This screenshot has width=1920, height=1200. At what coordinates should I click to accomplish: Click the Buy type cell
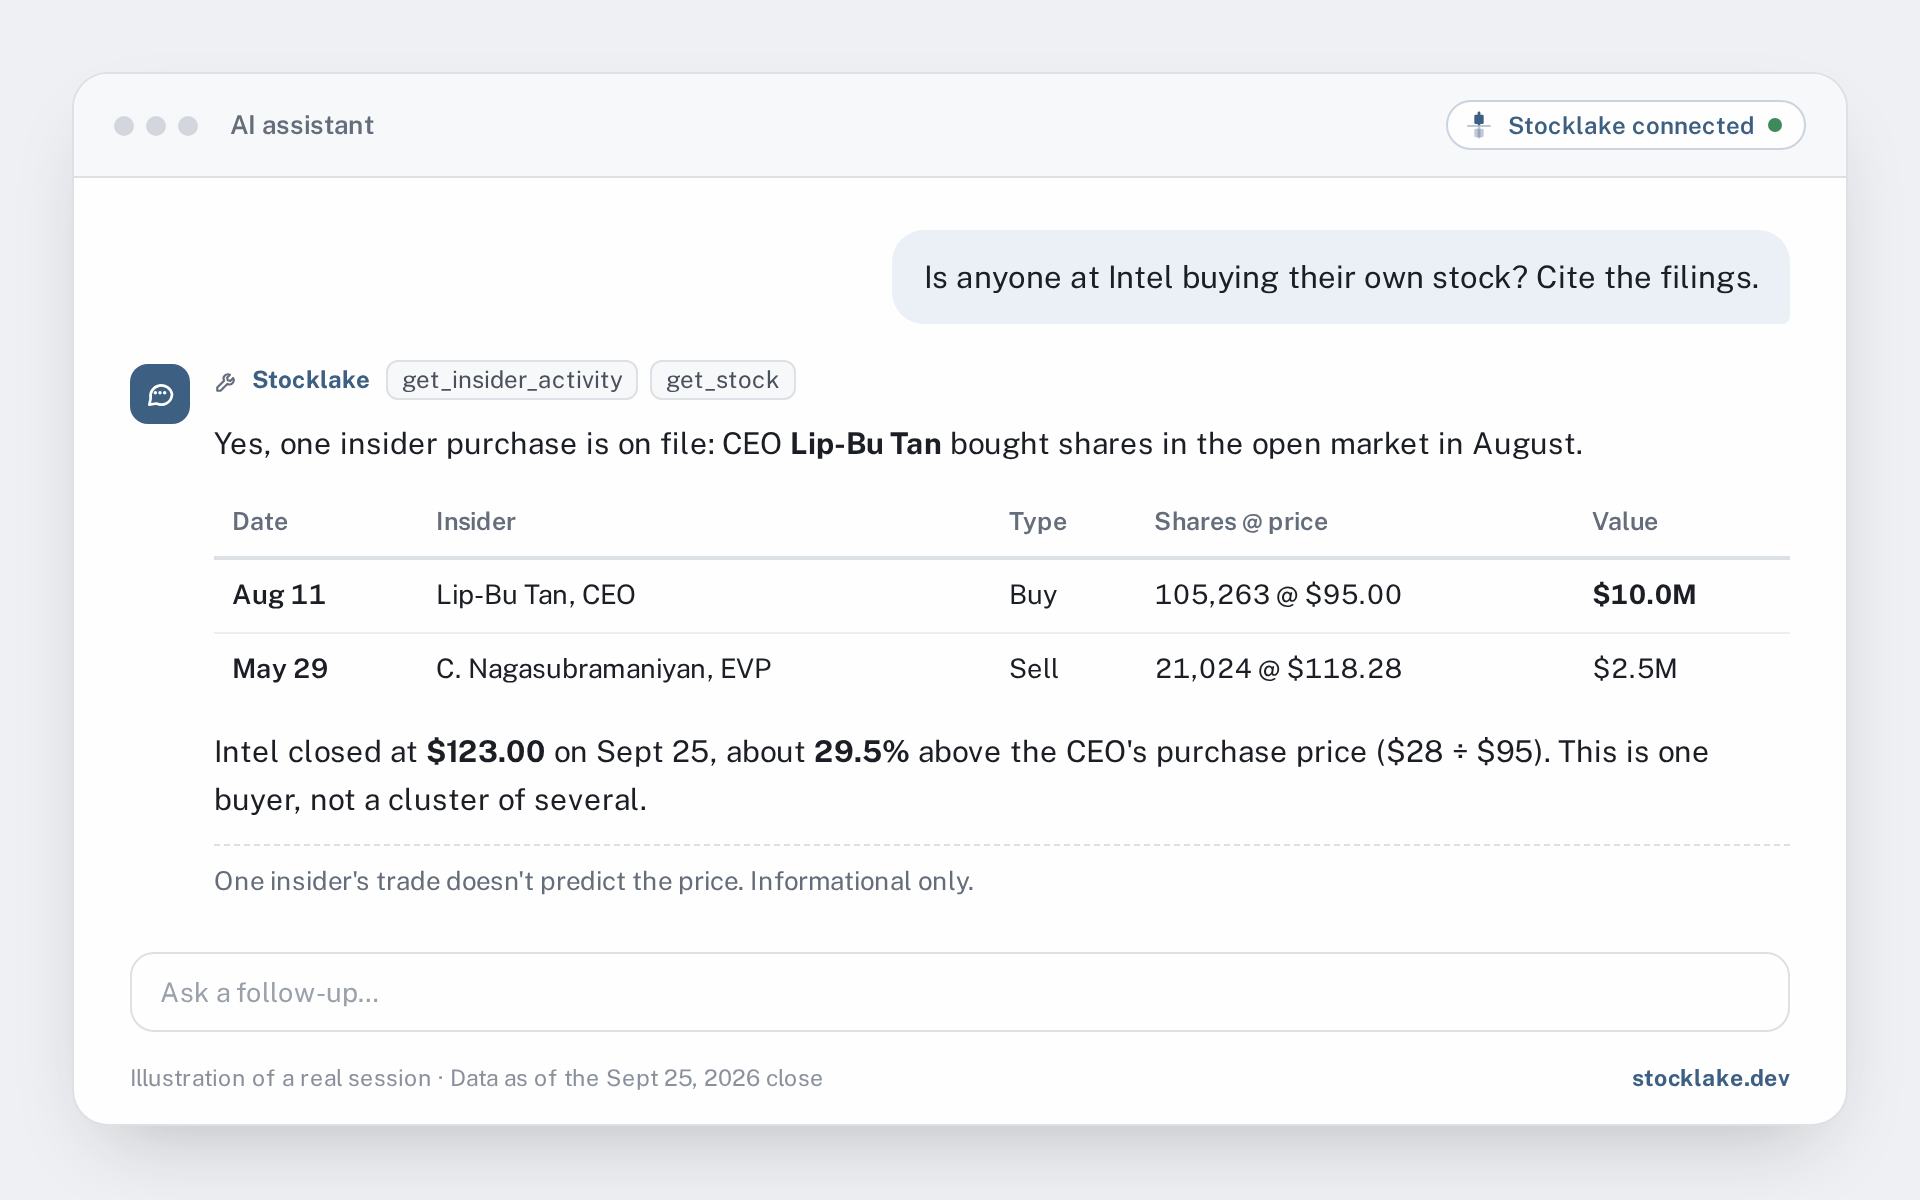click(1033, 595)
